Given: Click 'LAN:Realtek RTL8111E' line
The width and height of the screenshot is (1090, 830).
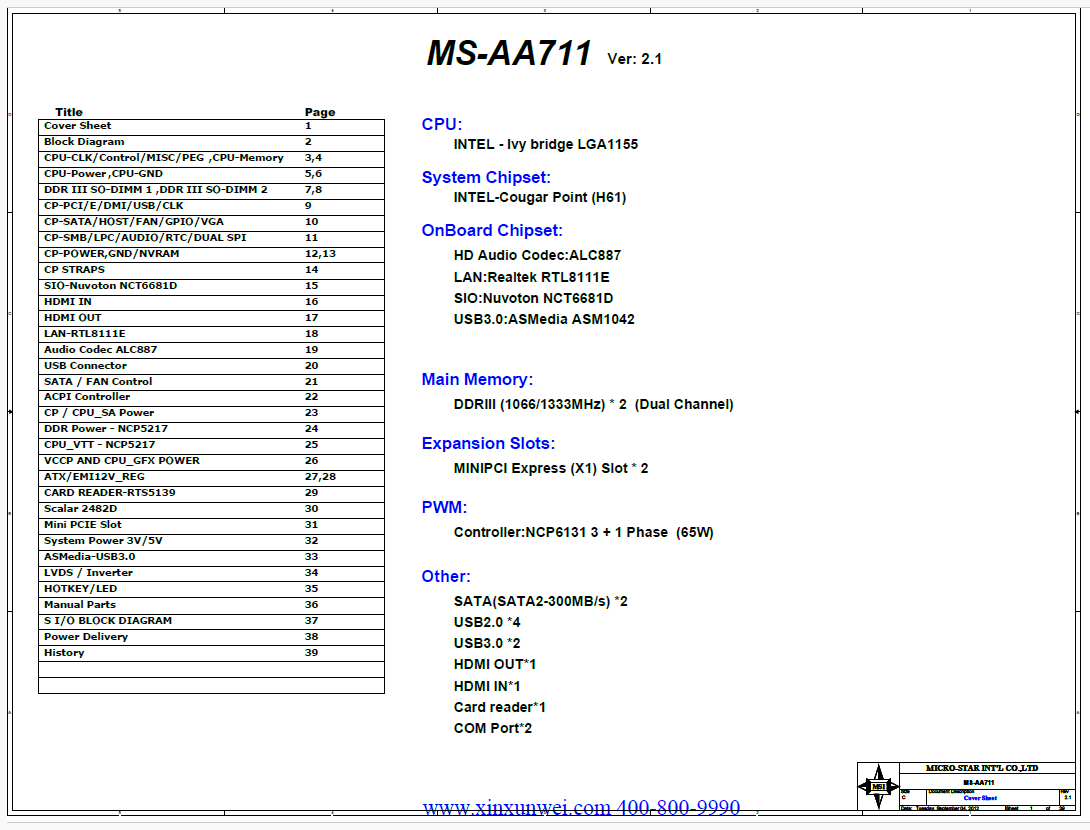Looking at the screenshot, I should (532, 277).
